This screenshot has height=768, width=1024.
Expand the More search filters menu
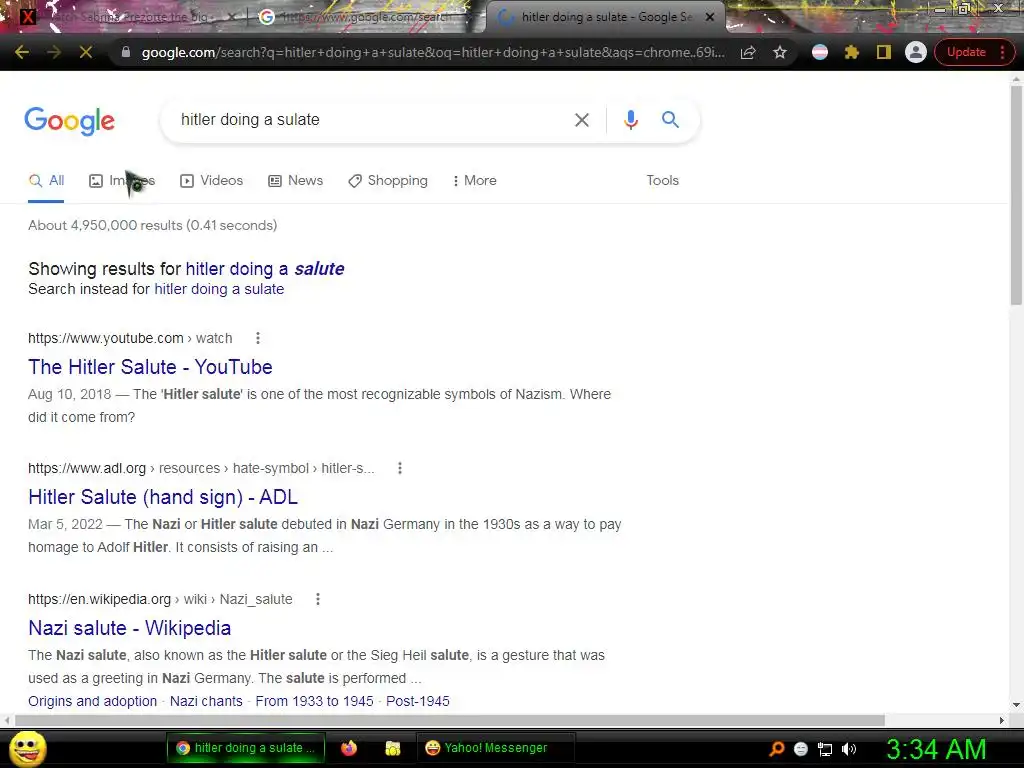[475, 181]
